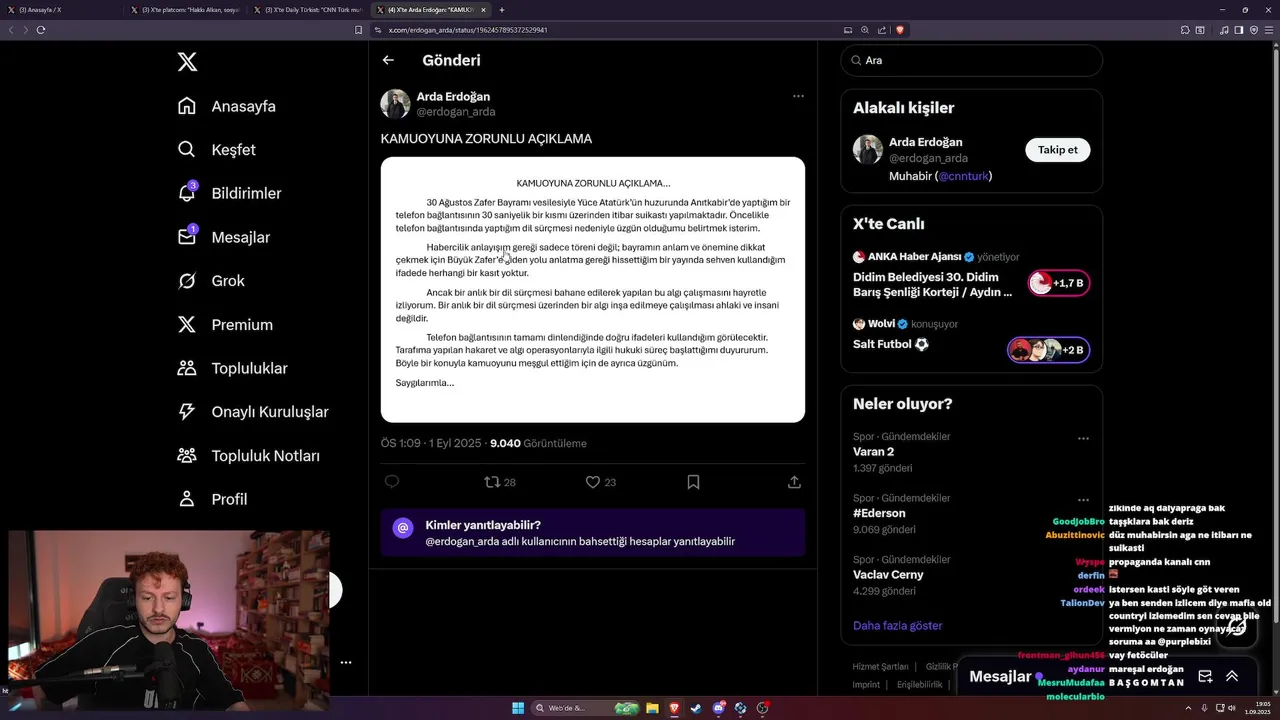This screenshot has width=1280, height=720.
Task: Click the Brave shields lion icon
Action: (x=900, y=30)
